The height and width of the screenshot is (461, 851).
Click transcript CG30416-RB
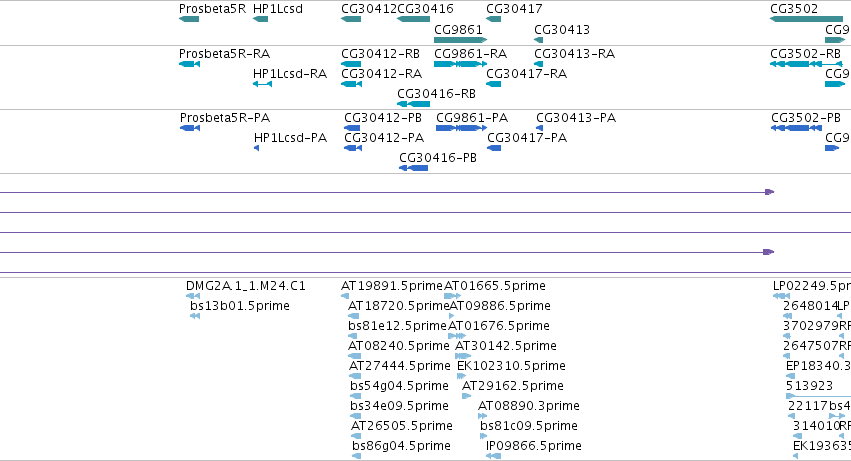(436, 94)
